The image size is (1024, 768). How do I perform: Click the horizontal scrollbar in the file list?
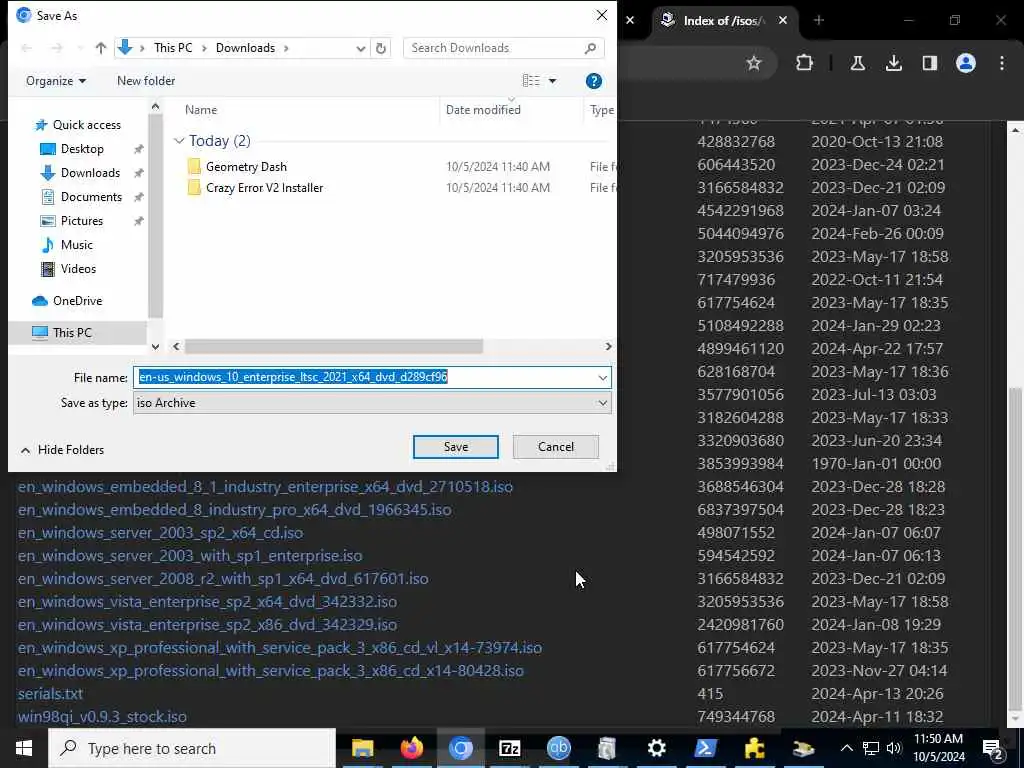click(334, 346)
